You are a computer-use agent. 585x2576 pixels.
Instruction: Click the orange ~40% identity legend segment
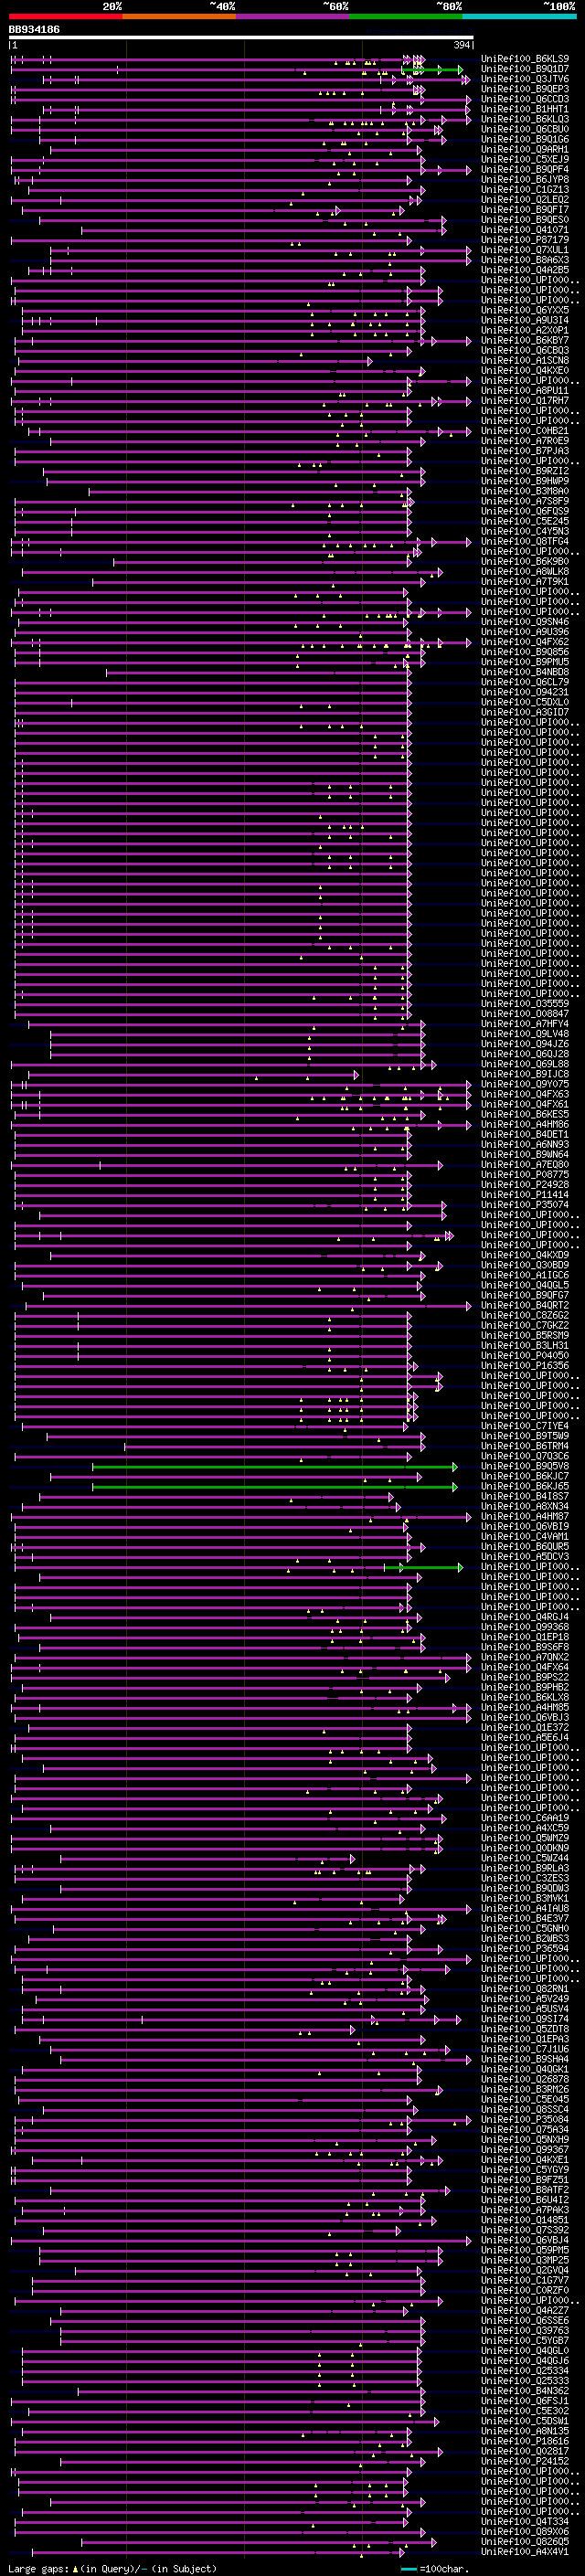[x=179, y=16]
